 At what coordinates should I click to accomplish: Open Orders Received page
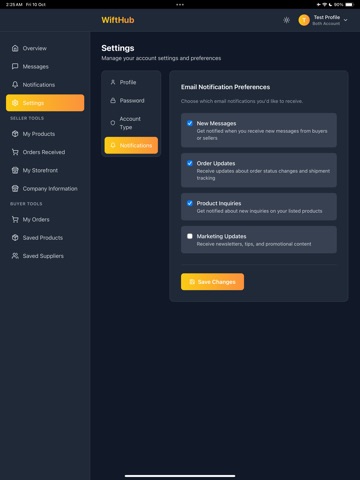45,152
